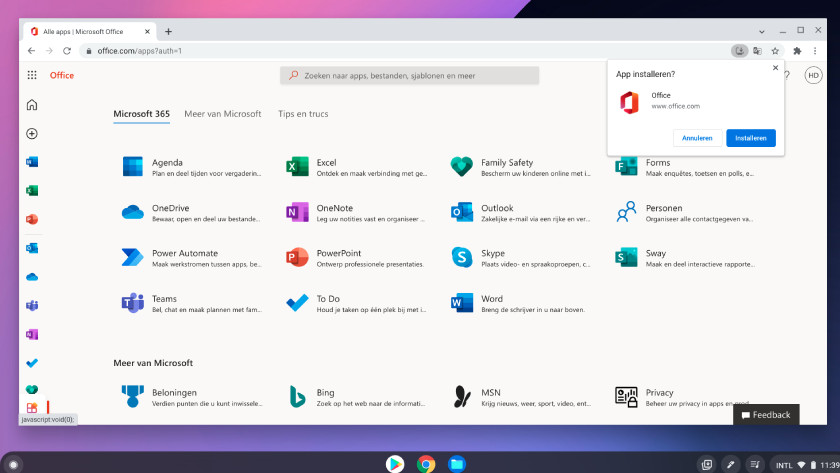840x473 pixels.
Task: Open Family Safety app tile
Action: coord(520,167)
